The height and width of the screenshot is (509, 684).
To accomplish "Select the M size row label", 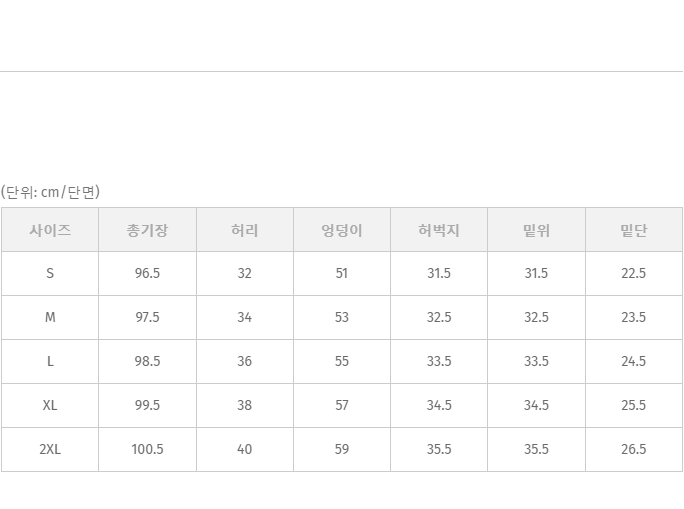I will click(50, 317).
